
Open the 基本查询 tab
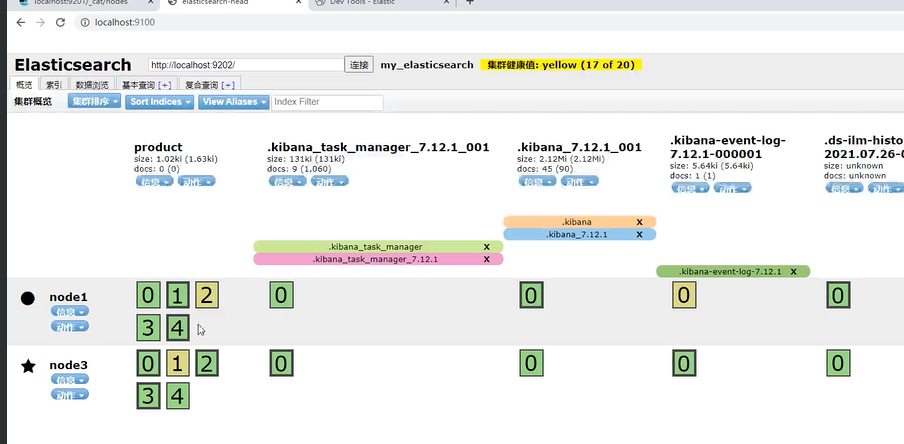(x=138, y=85)
